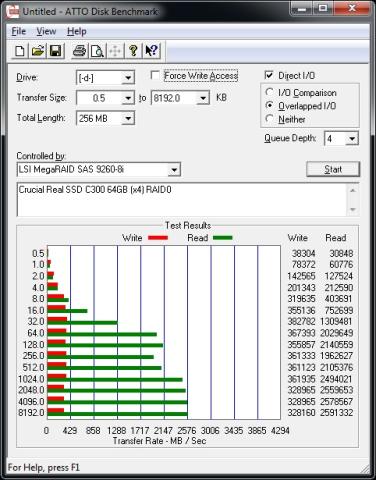This screenshot has height=480, width=376.
Task: Open the Drive dropdown
Action: click(x=128, y=78)
